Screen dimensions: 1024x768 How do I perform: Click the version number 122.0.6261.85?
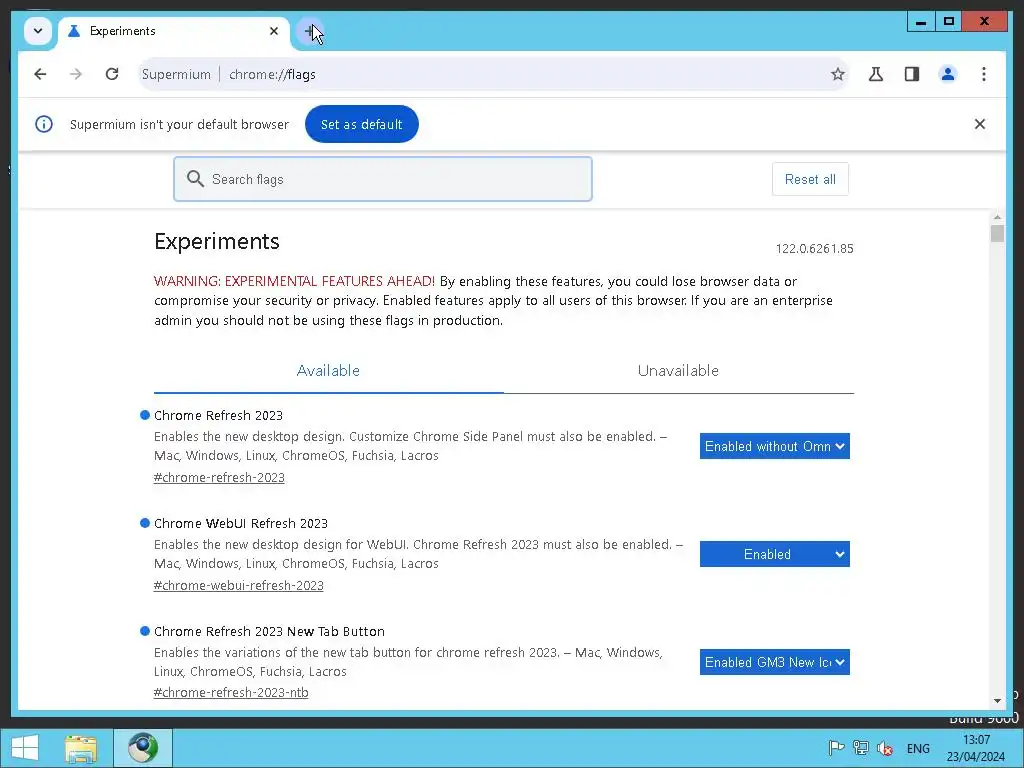[814, 249]
